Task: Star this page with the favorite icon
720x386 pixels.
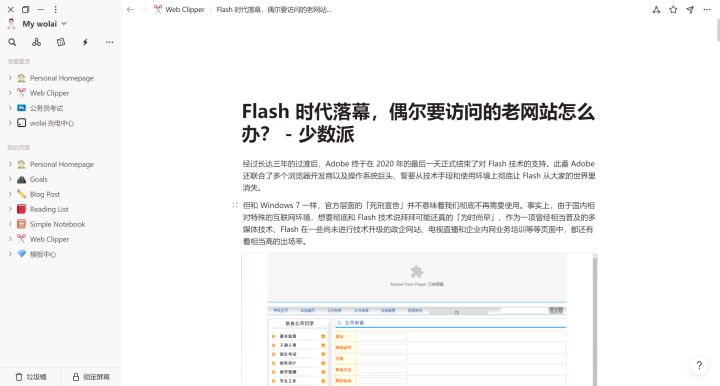Action: click(x=673, y=10)
